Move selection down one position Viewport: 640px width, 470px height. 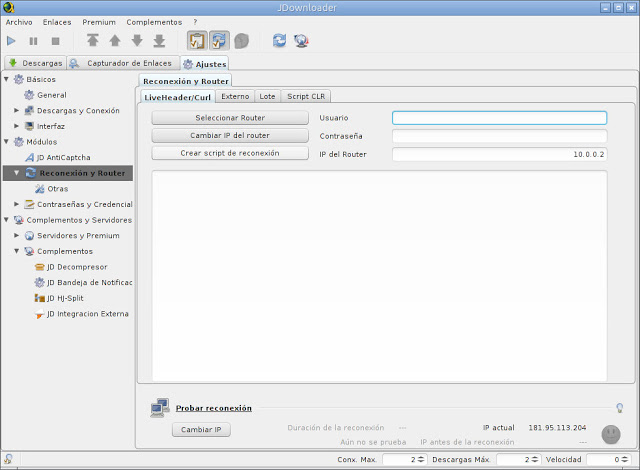[137, 40]
